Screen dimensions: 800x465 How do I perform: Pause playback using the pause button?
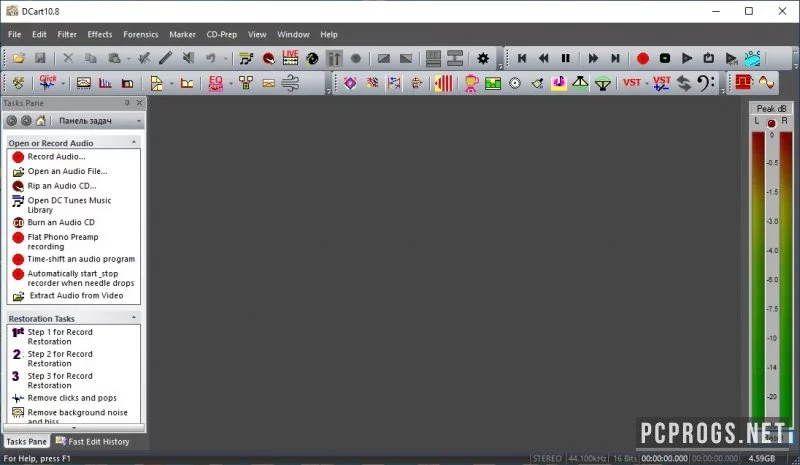point(565,59)
